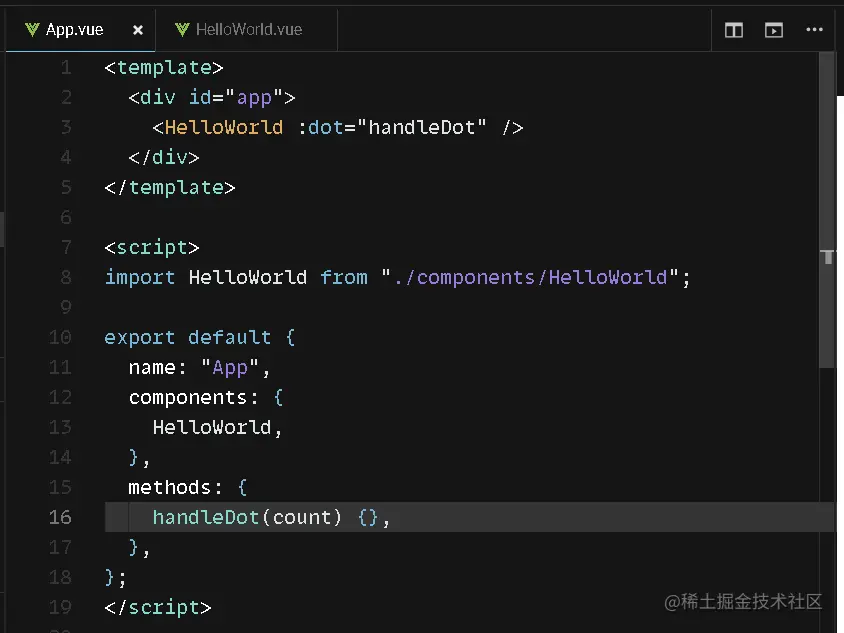Open the preview pane icon

click(774, 30)
